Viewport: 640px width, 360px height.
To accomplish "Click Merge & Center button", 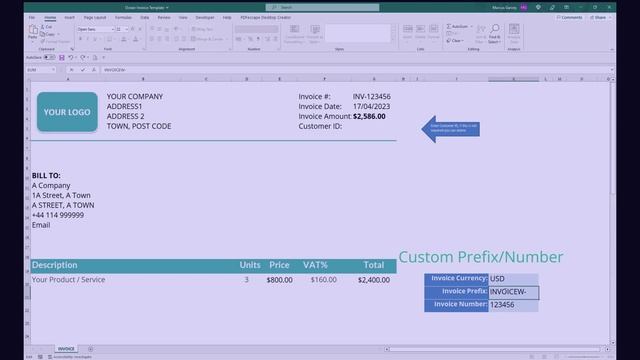I will point(208,39).
